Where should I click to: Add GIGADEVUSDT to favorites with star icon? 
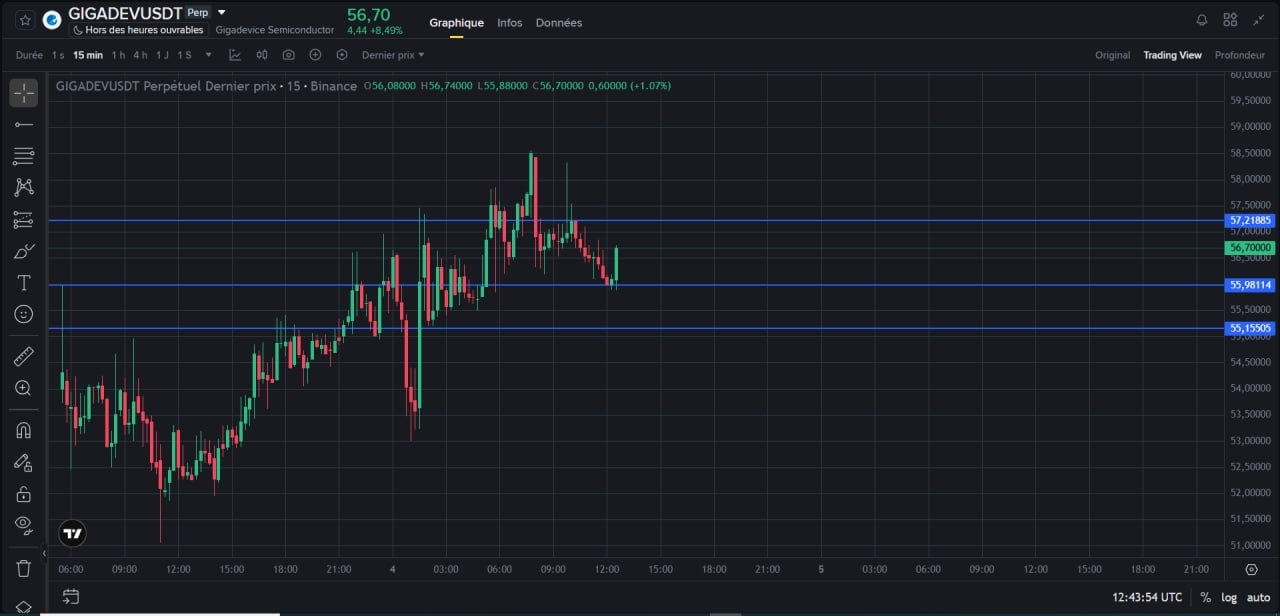coord(25,19)
